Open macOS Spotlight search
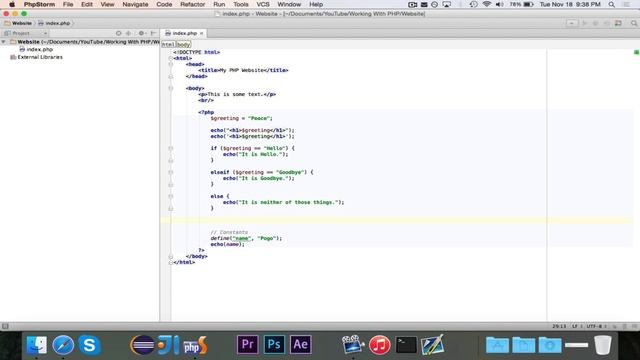This screenshot has width=640, height=360. tap(611, 4)
